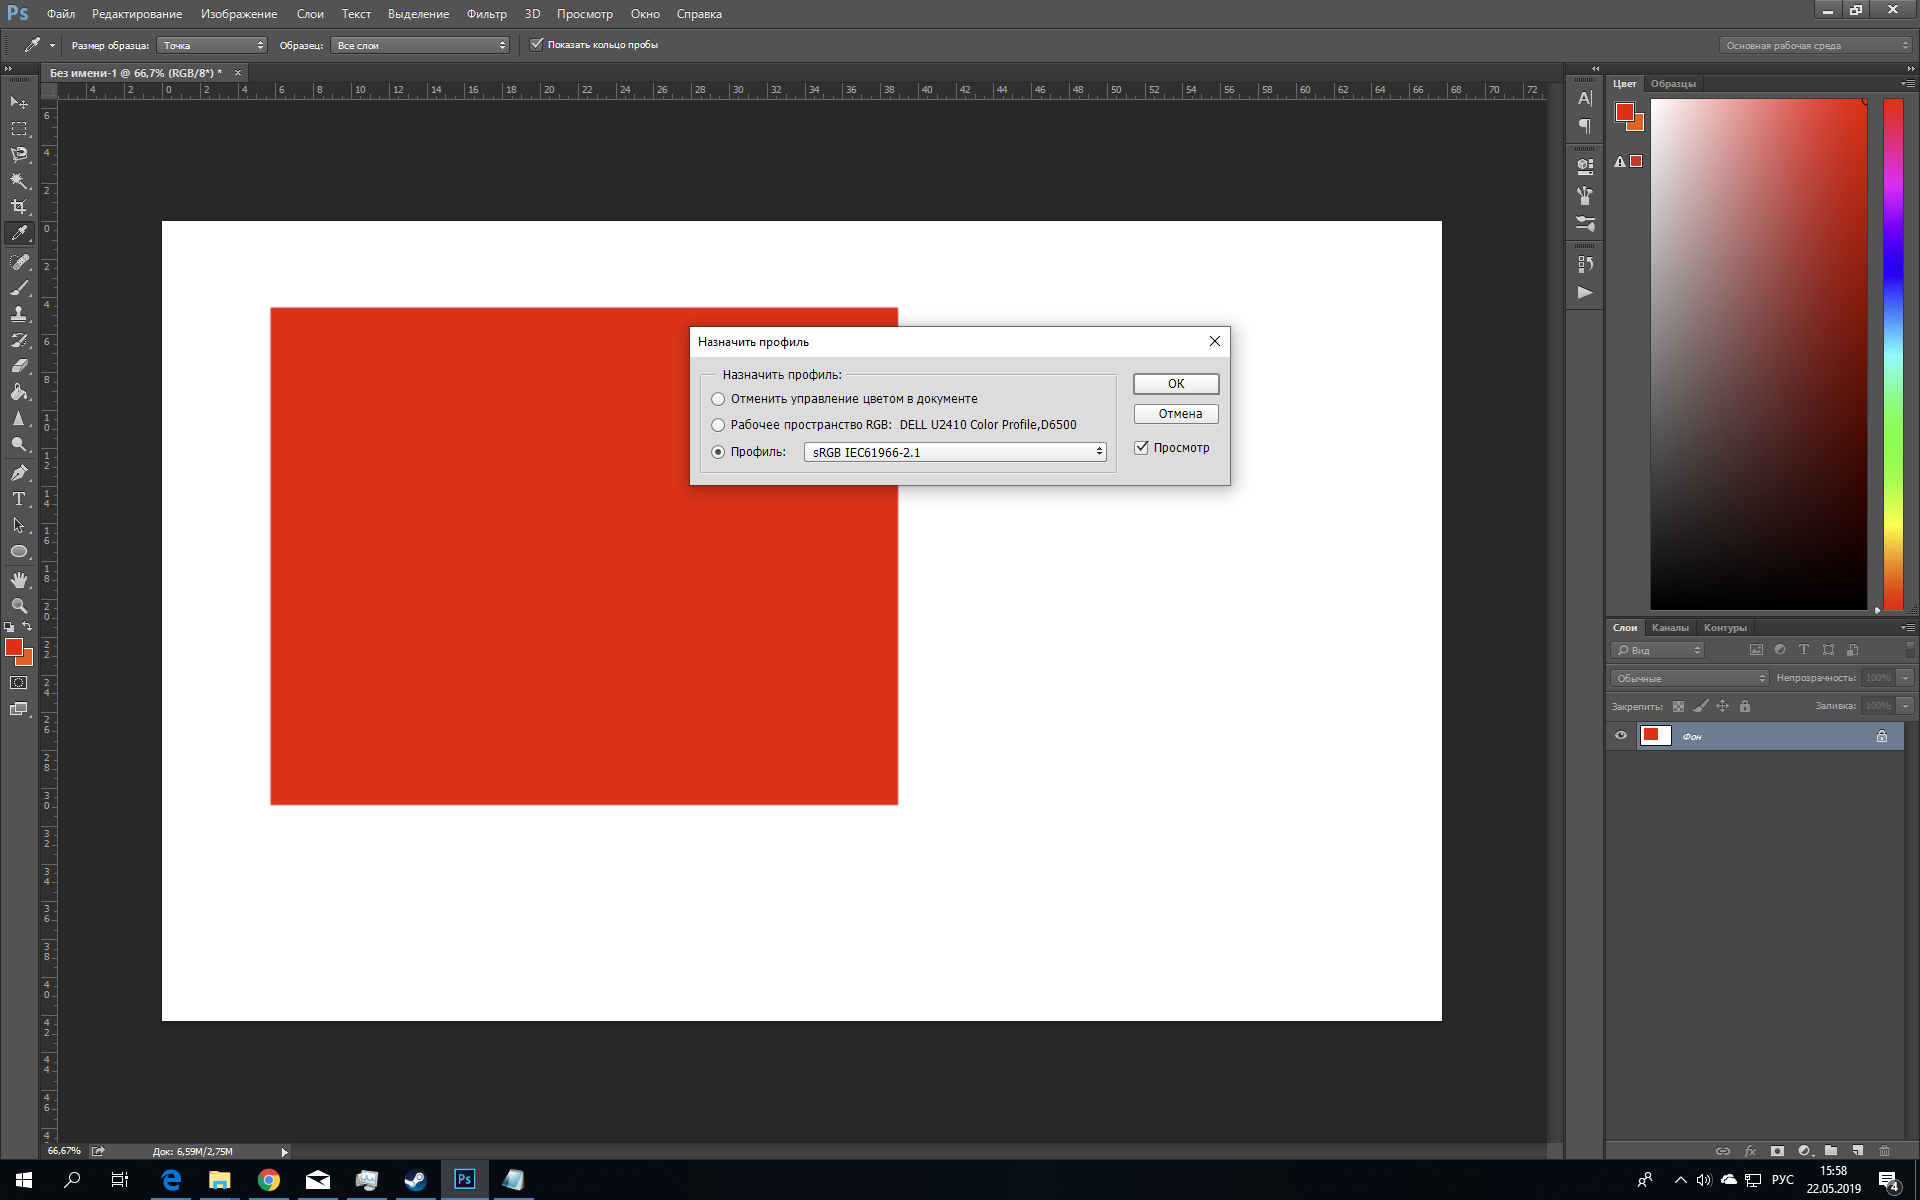Select the Path Selection tool
The width and height of the screenshot is (1920, 1200).
pyautogui.click(x=19, y=525)
